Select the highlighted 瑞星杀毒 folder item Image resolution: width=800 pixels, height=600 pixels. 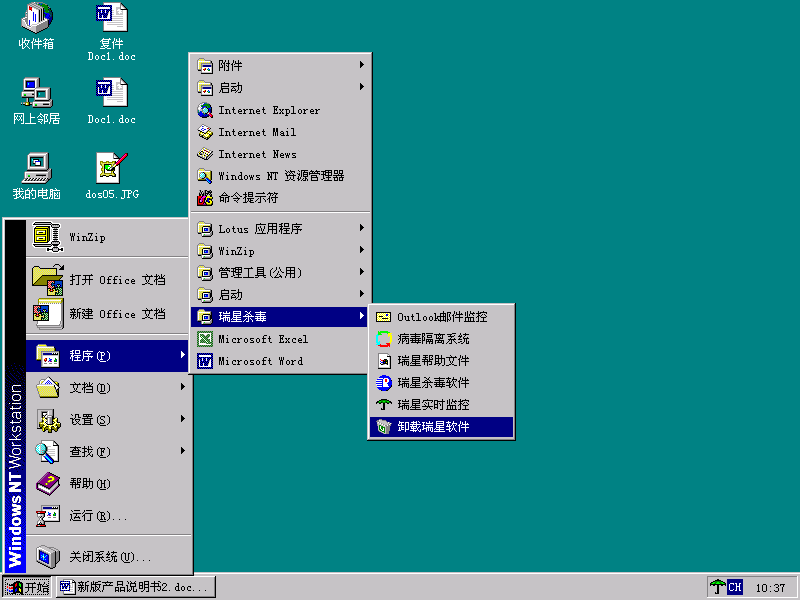pyautogui.click(x=280, y=317)
